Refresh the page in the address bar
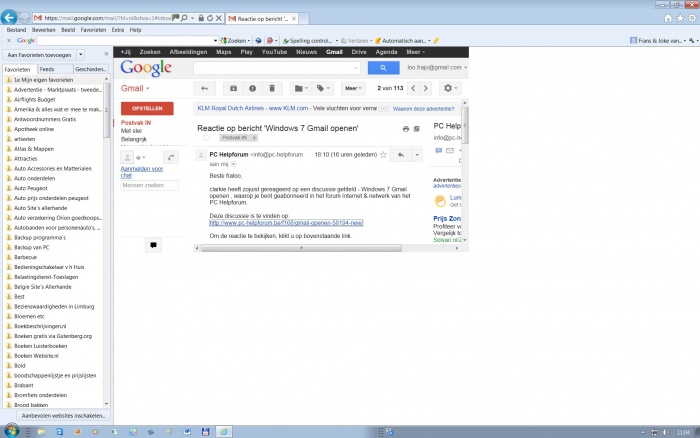This screenshot has width=700, height=438. pyautogui.click(x=210, y=18)
